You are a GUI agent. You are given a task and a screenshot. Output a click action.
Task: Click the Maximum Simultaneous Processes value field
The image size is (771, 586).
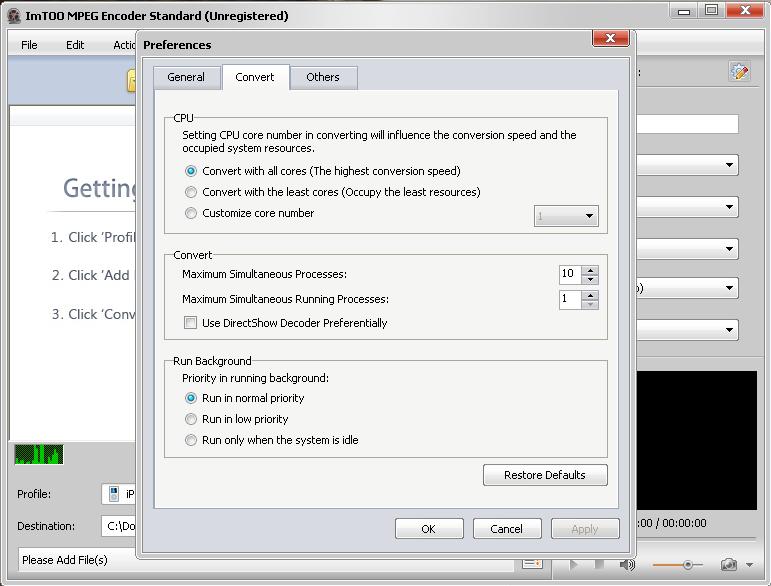[570, 274]
